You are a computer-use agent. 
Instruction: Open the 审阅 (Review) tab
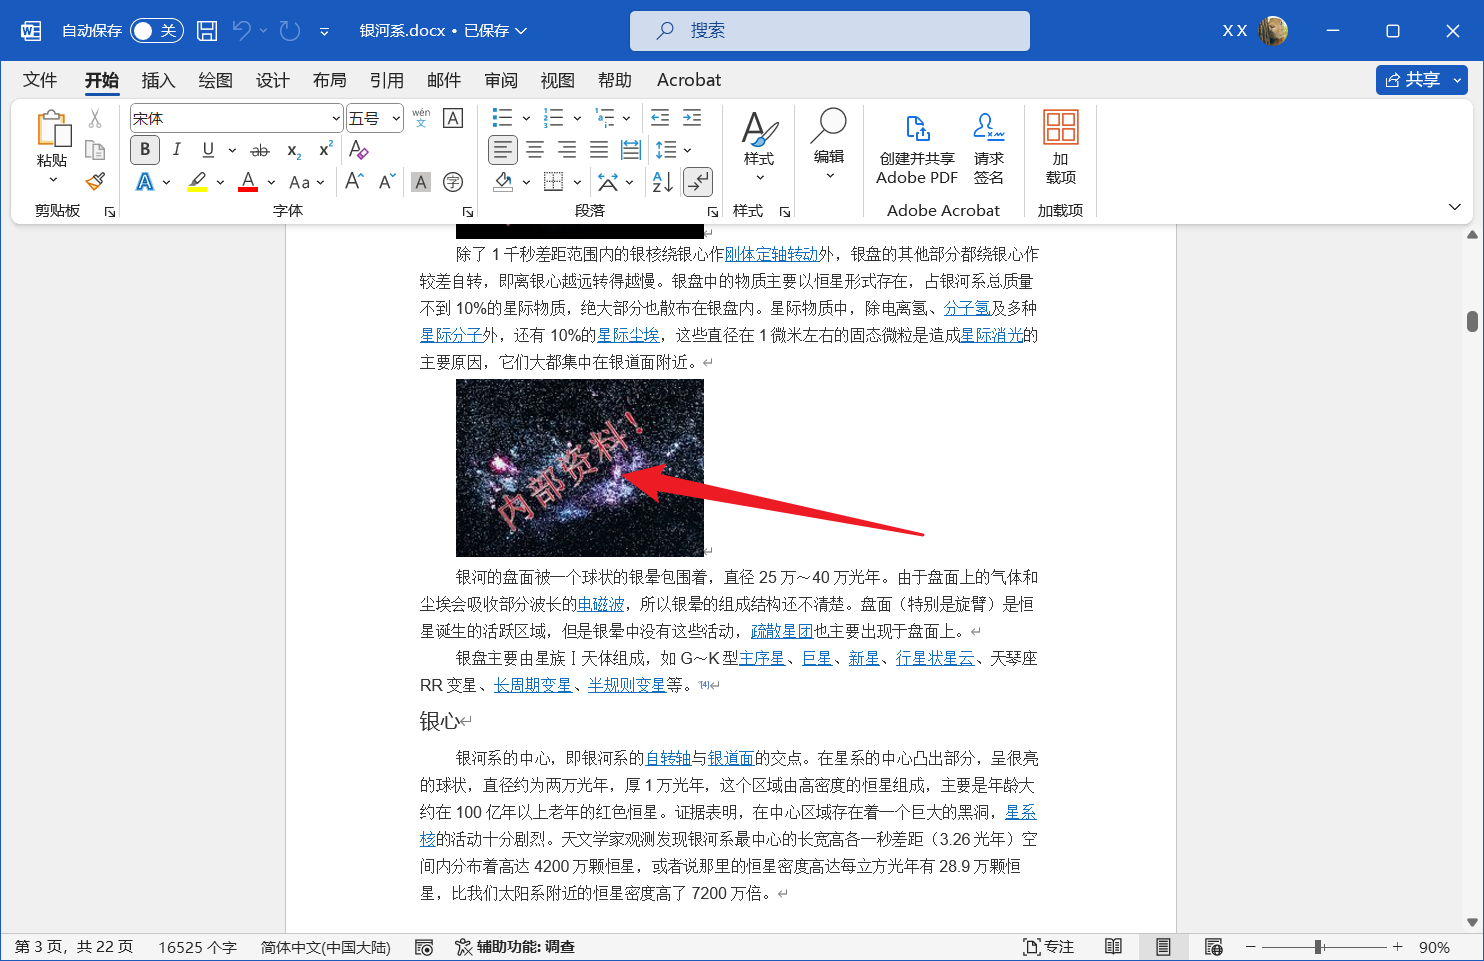501,80
